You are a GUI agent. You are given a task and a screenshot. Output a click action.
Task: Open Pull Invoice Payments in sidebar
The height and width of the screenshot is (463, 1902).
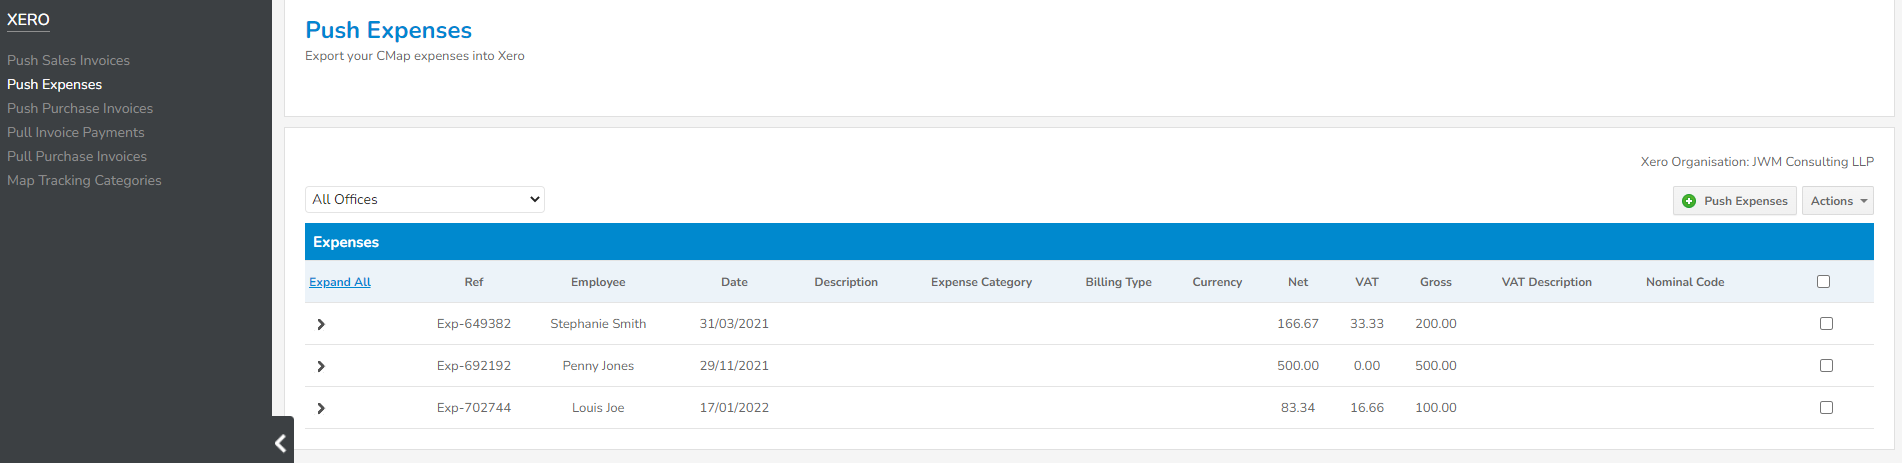click(76, 132)
